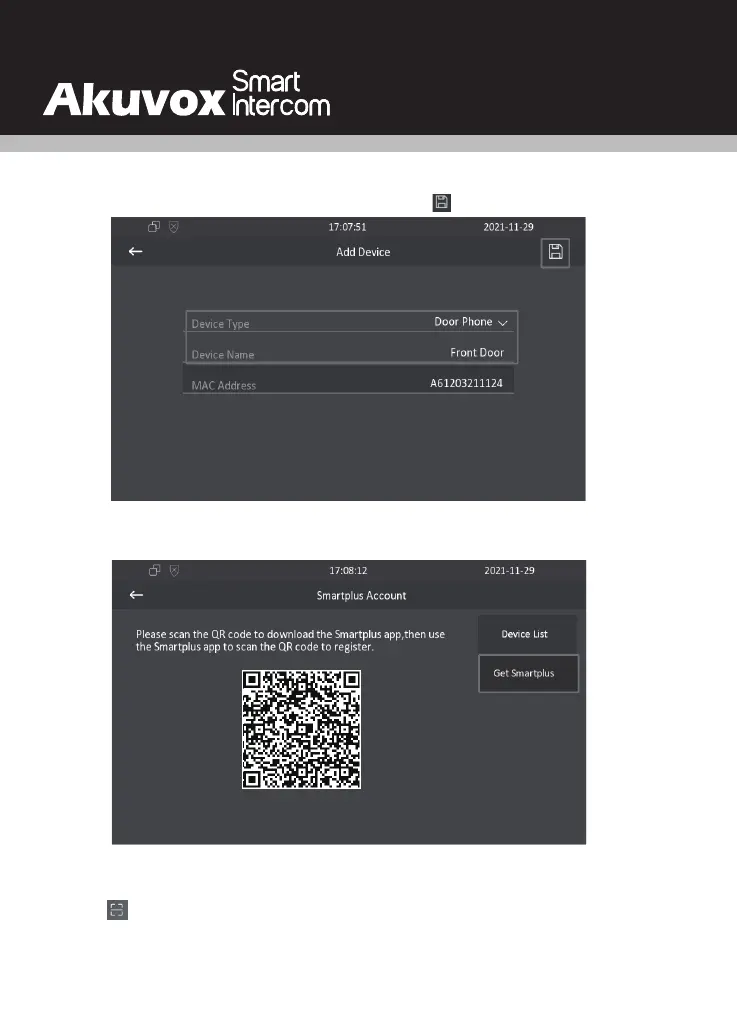This screenshot has width=737, height=1020.
Task: Click the MAC Address label
Action: (x=224, y=385)
